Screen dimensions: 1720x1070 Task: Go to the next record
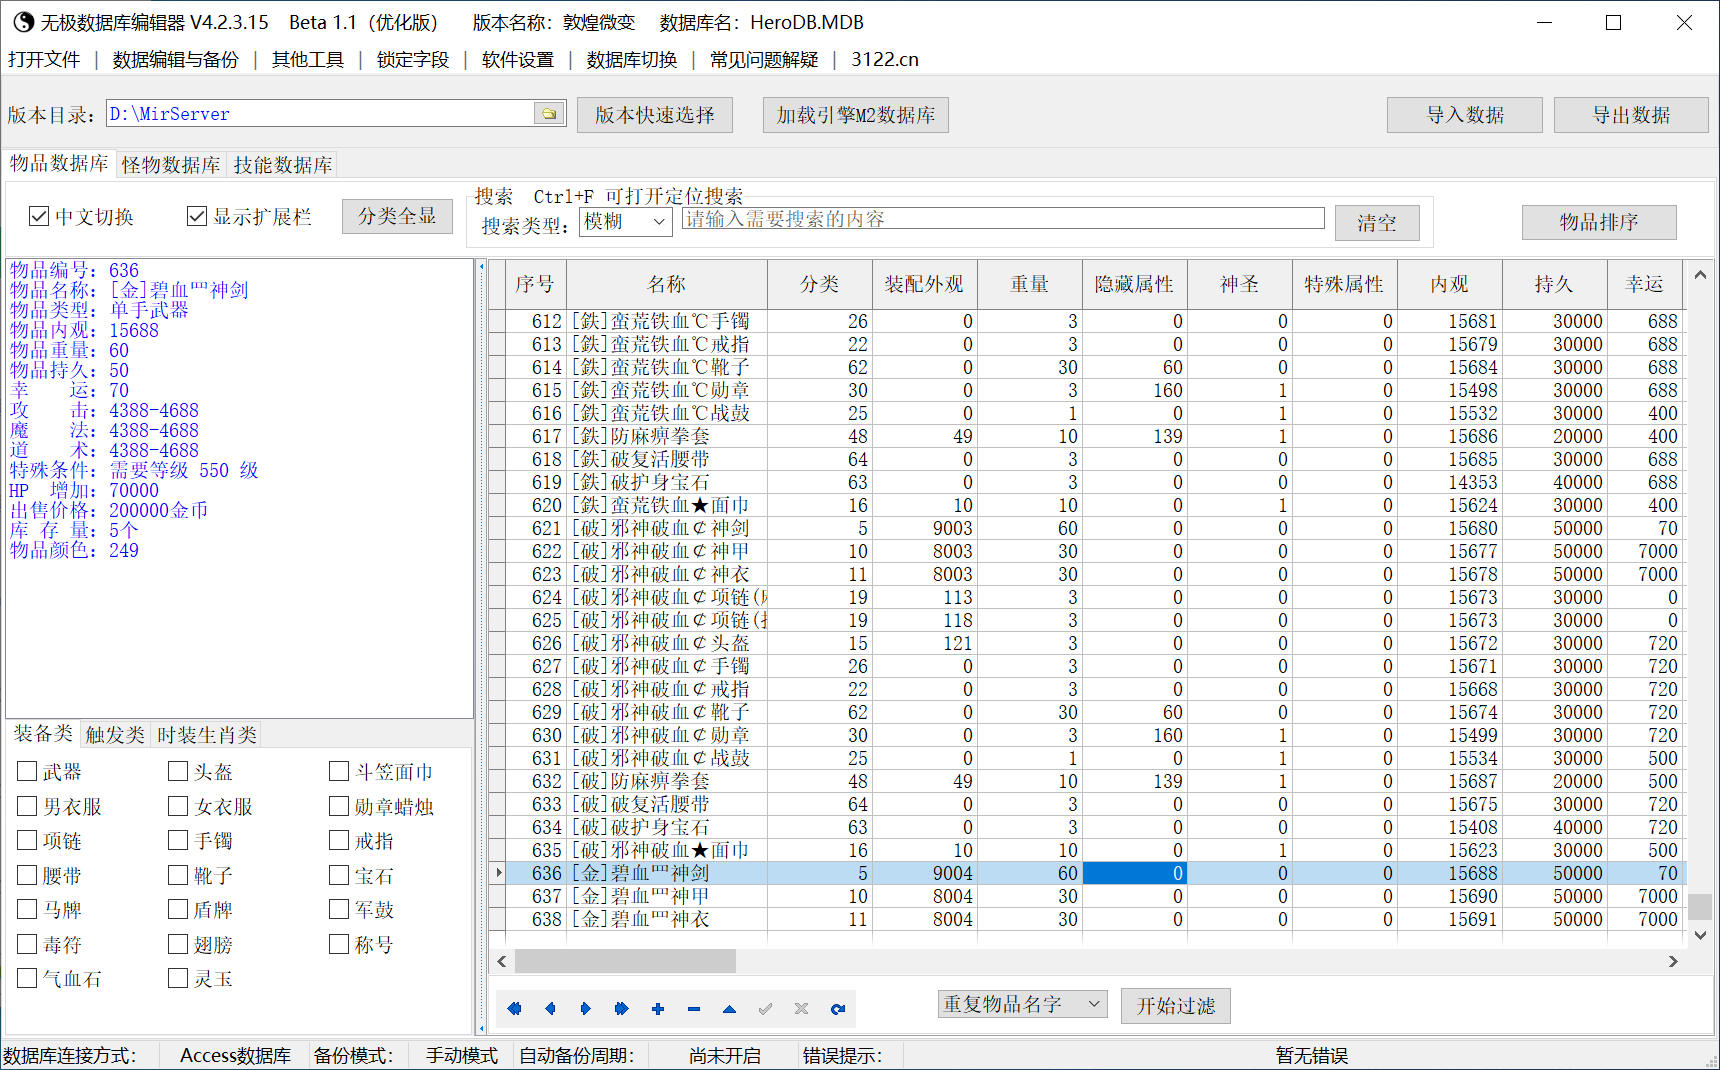click(x=586, y=1009)
